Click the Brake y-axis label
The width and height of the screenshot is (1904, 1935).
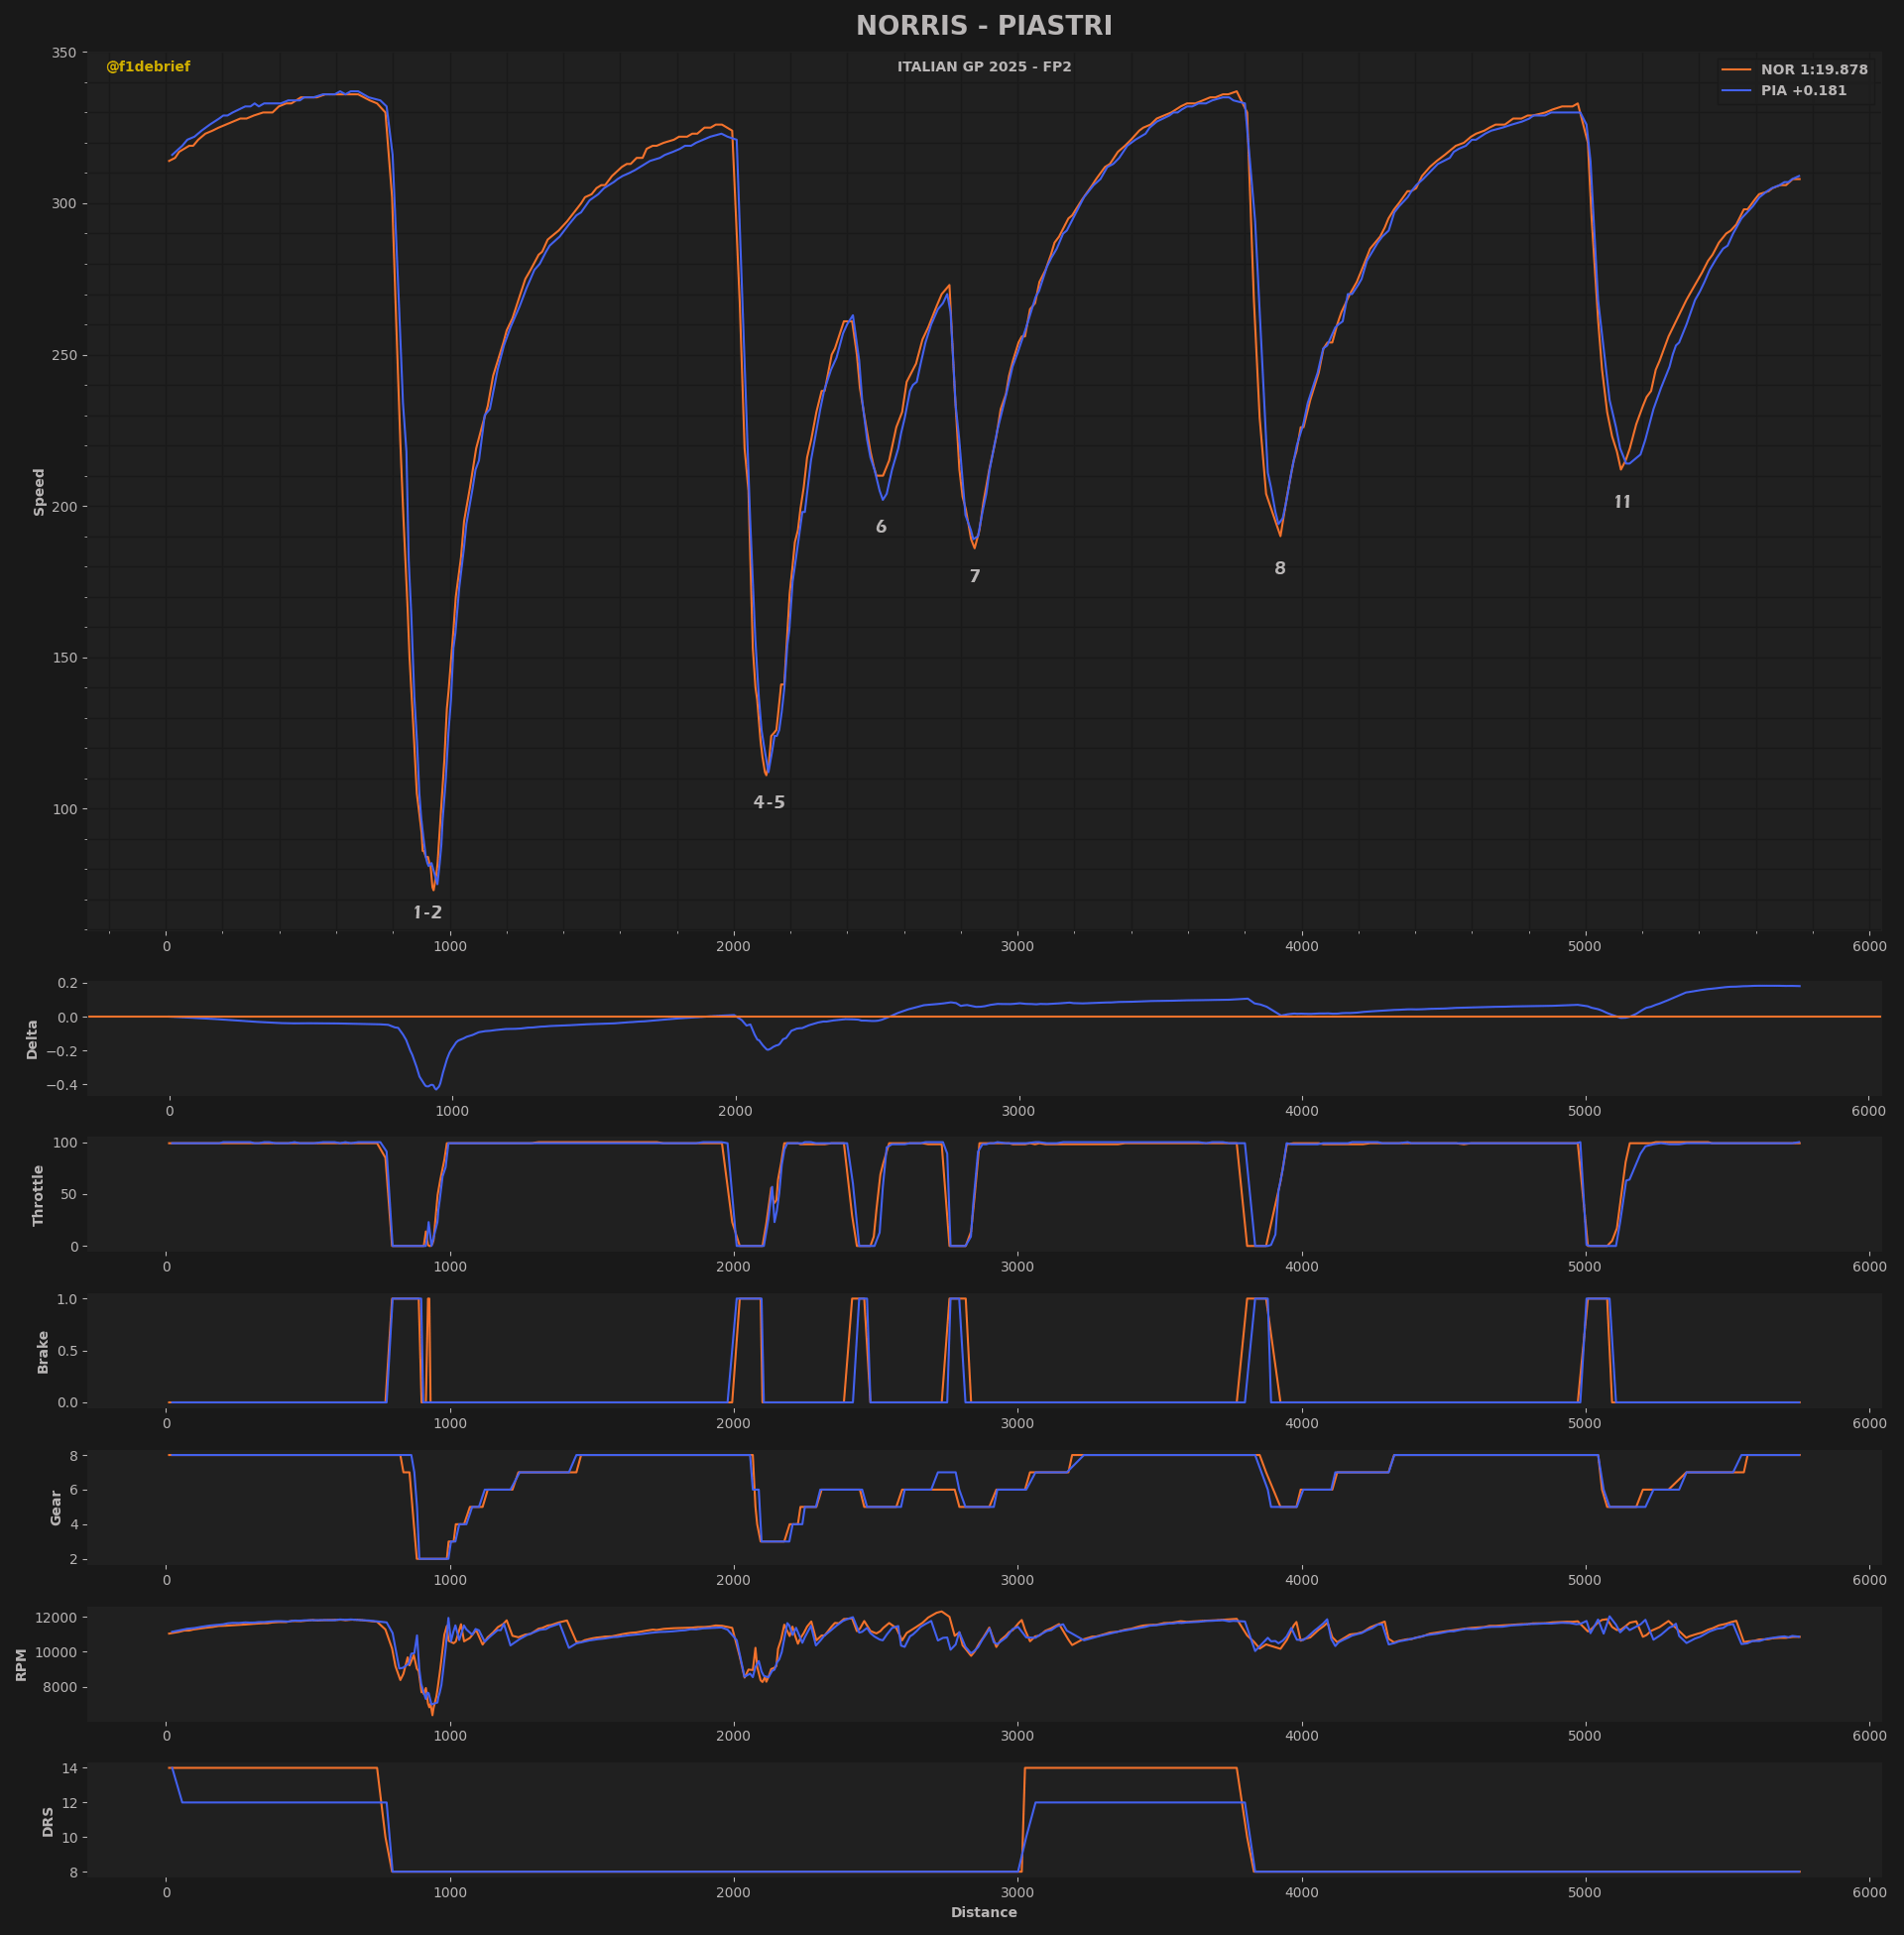(43, 1351)
